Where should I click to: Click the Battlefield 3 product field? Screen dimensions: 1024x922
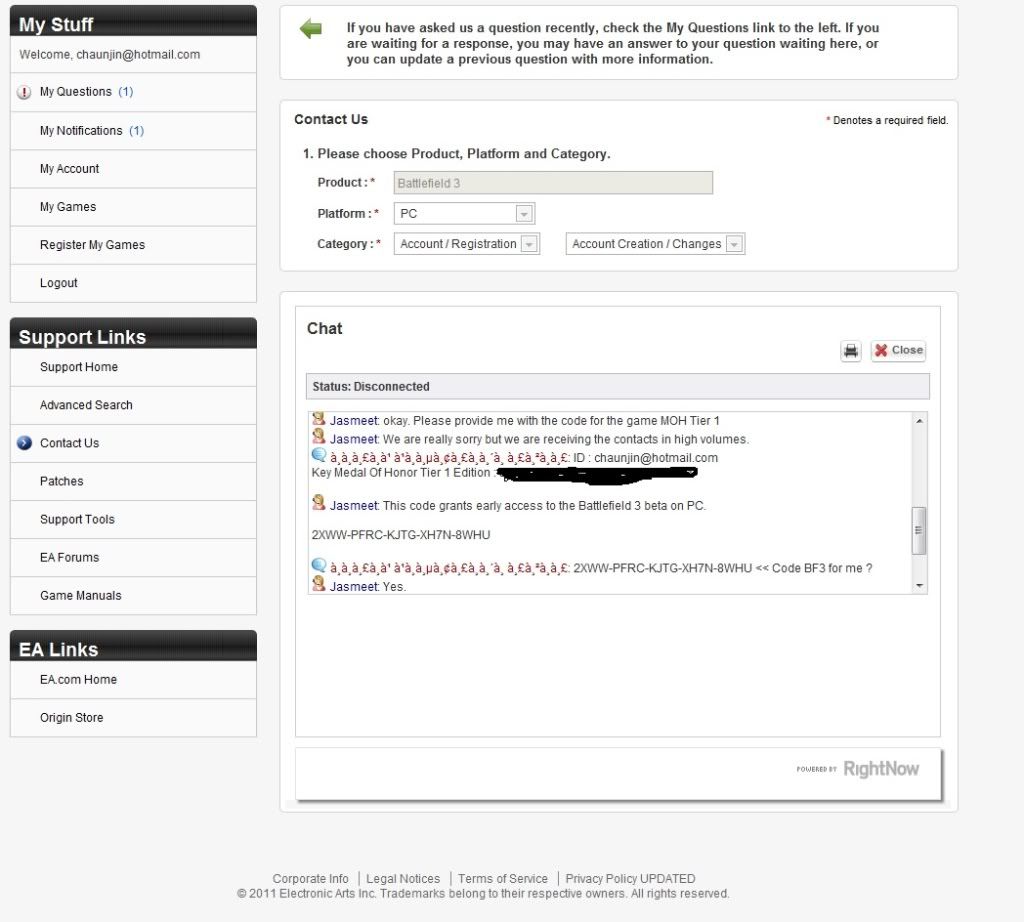point(553,183)
